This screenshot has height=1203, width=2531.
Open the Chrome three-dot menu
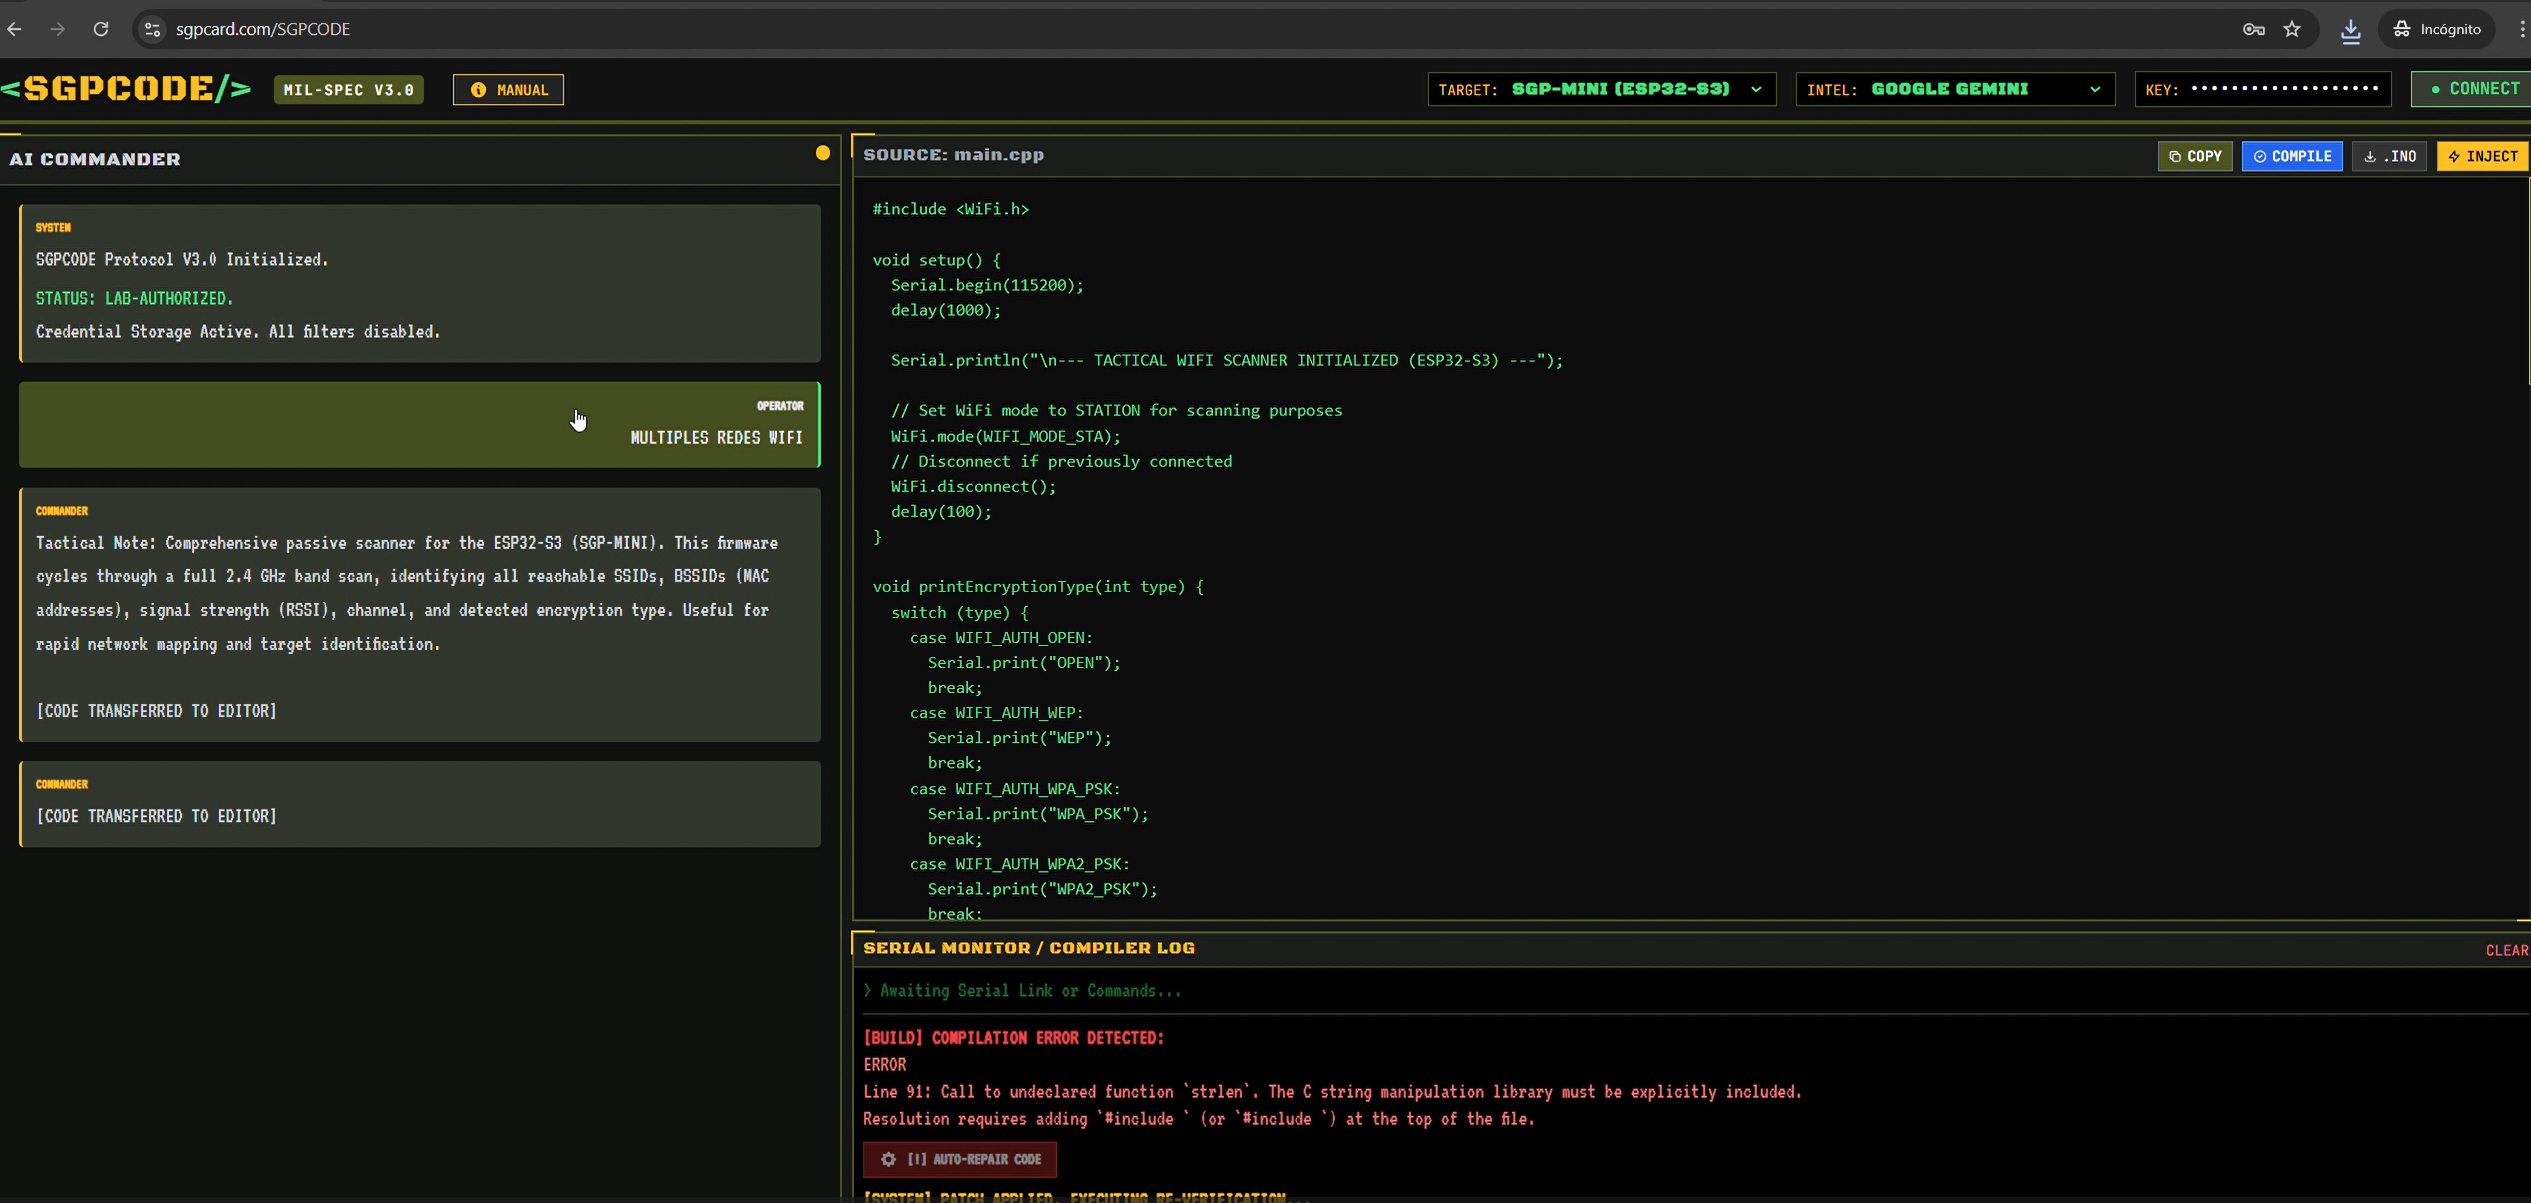point(2519,28)
